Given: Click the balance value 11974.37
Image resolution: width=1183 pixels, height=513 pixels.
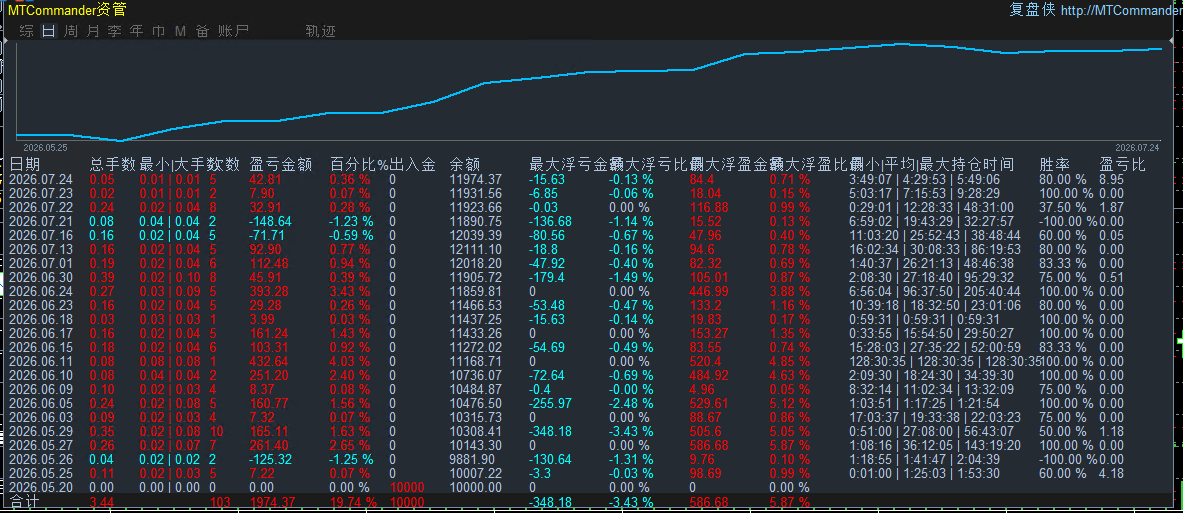Looking at the screenshot, I should pos(475,180).
